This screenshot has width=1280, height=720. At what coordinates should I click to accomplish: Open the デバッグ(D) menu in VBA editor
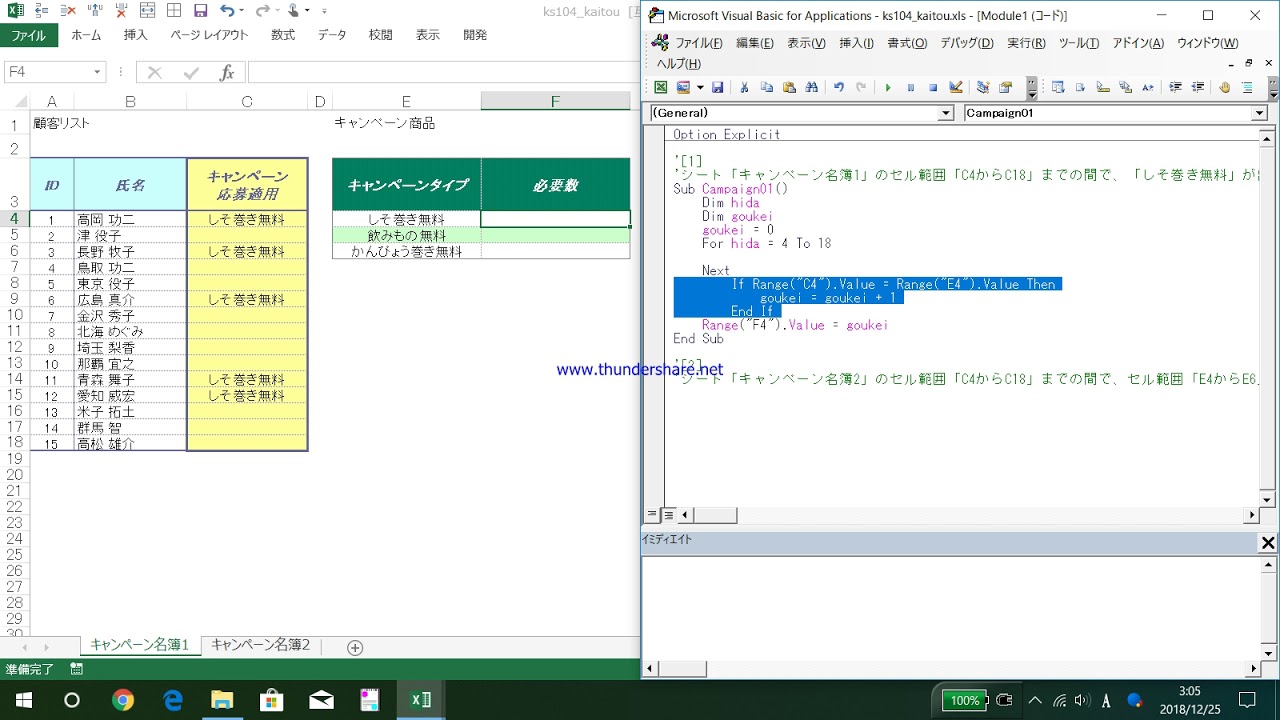[x=966, y=43]
